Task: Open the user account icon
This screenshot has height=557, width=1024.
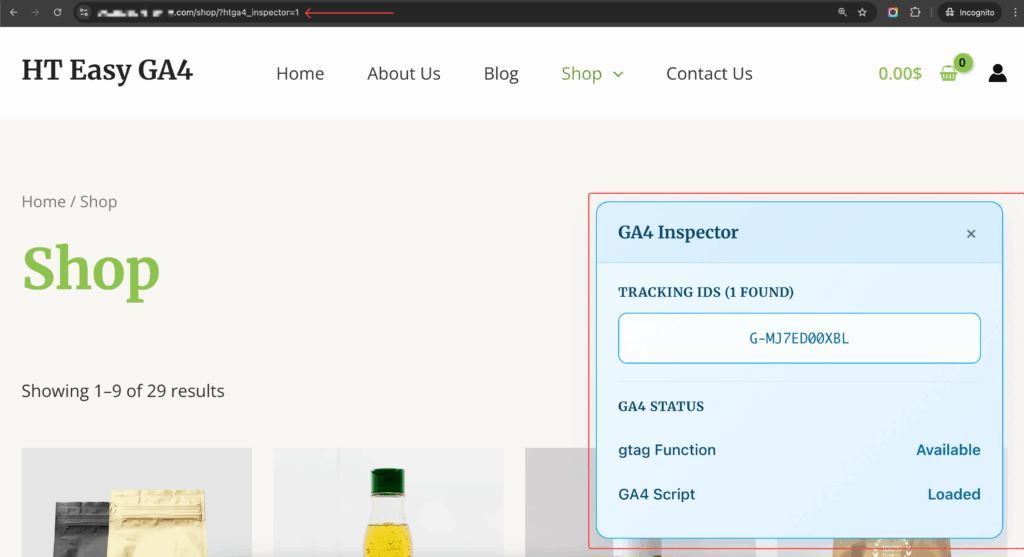Action: point(997,72)
